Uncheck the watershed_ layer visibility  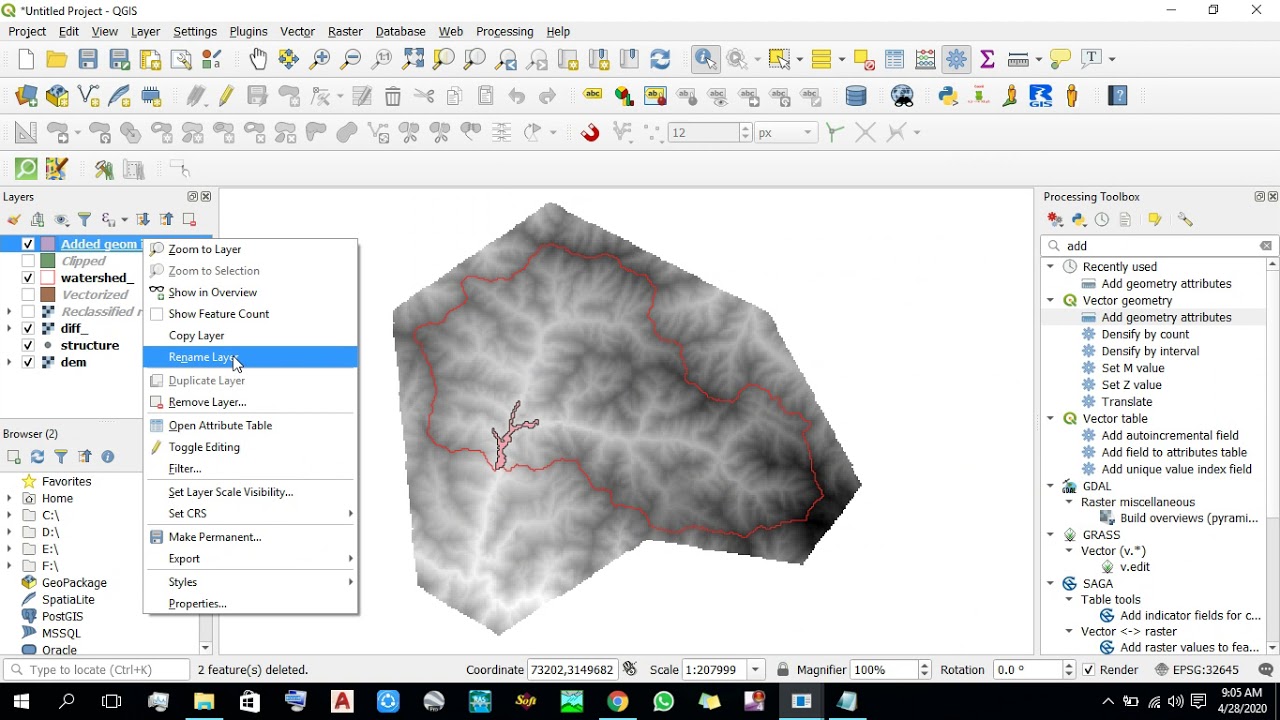[x=28, y=278]
